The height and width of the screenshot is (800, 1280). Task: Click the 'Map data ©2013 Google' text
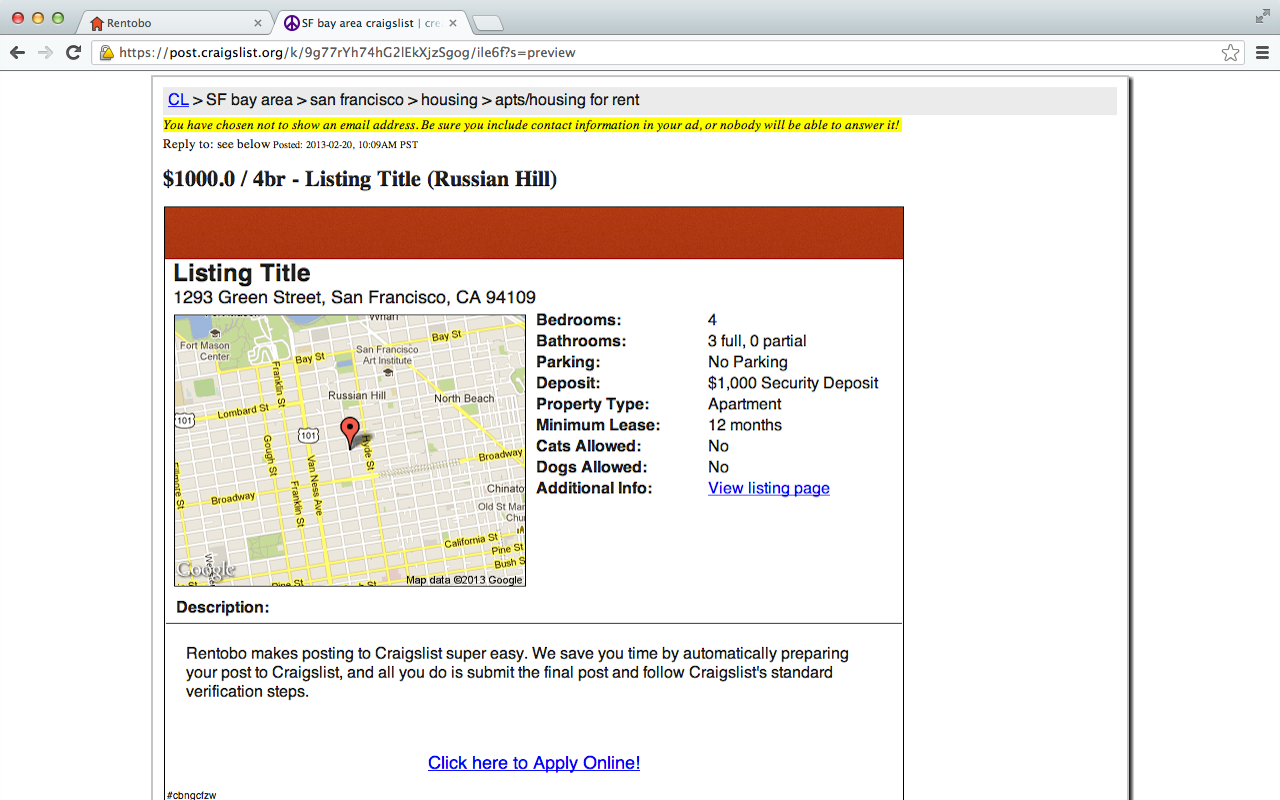point(464,580)
